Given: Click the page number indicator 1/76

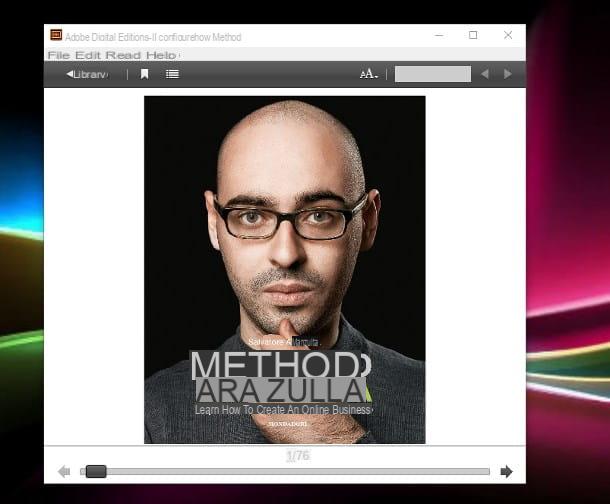Looking at the screenshot, I should click(298, 455).
